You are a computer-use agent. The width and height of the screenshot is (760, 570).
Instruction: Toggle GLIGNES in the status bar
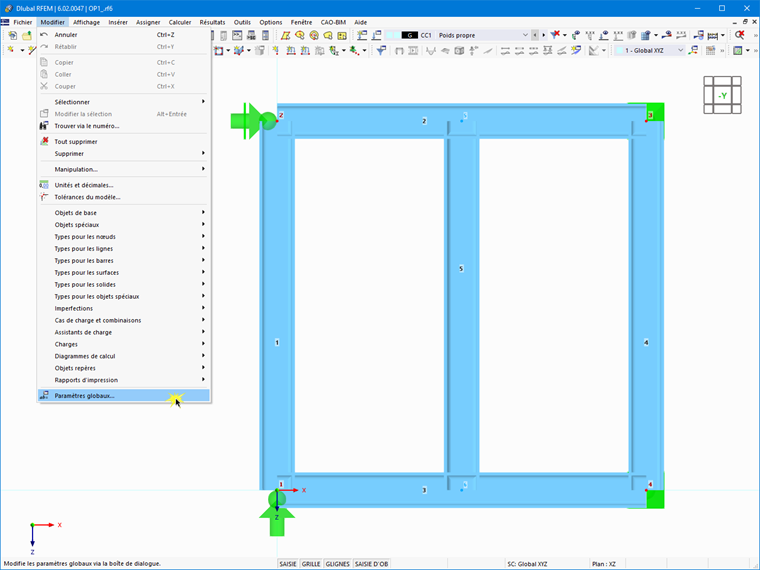pos(337,564)
